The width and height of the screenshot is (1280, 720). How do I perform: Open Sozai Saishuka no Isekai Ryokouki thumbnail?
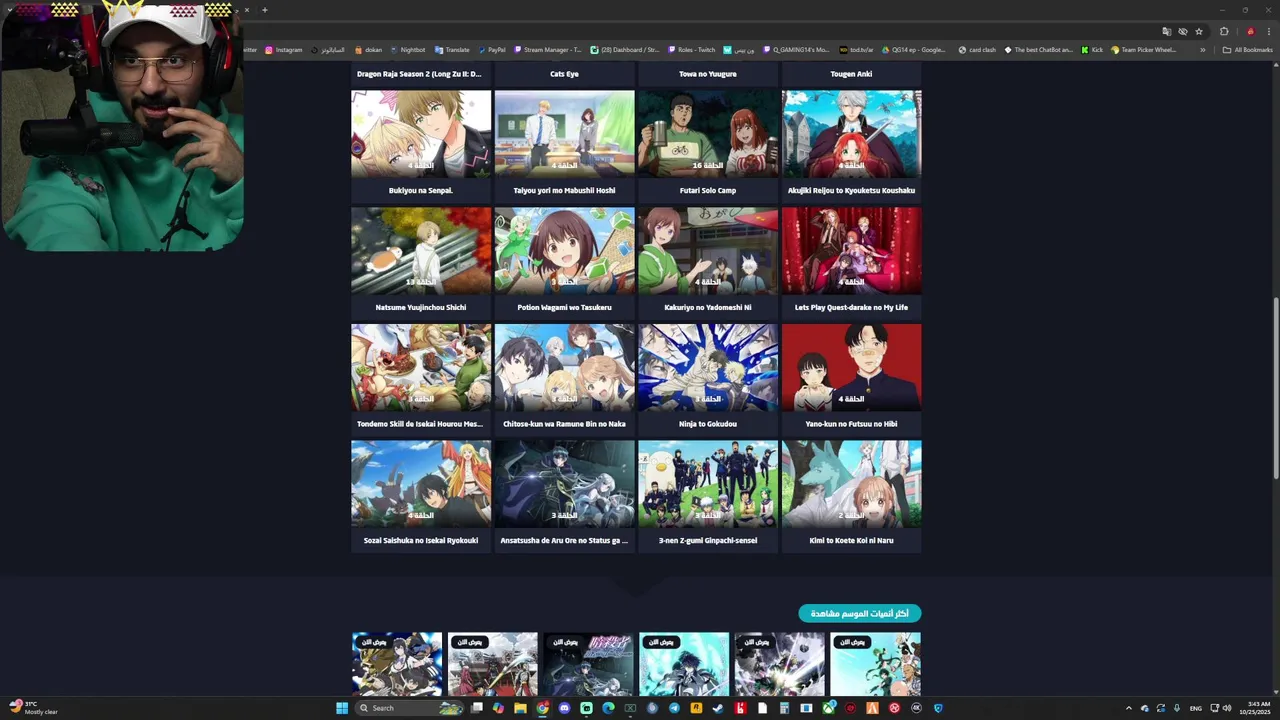(421, 484)
